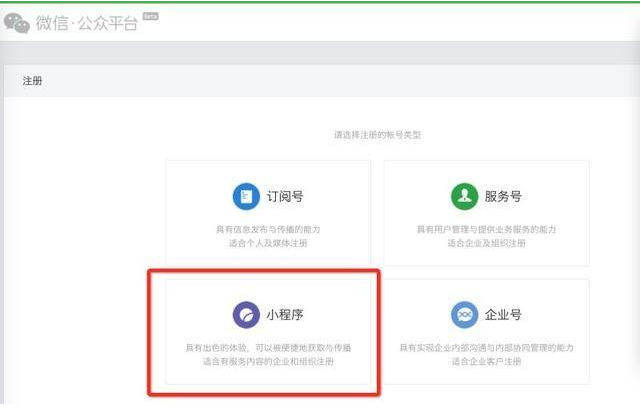Choose the 服务号 account type label
Image resolution: width=641 pixels, height=418 pixels.
(503, 197)
